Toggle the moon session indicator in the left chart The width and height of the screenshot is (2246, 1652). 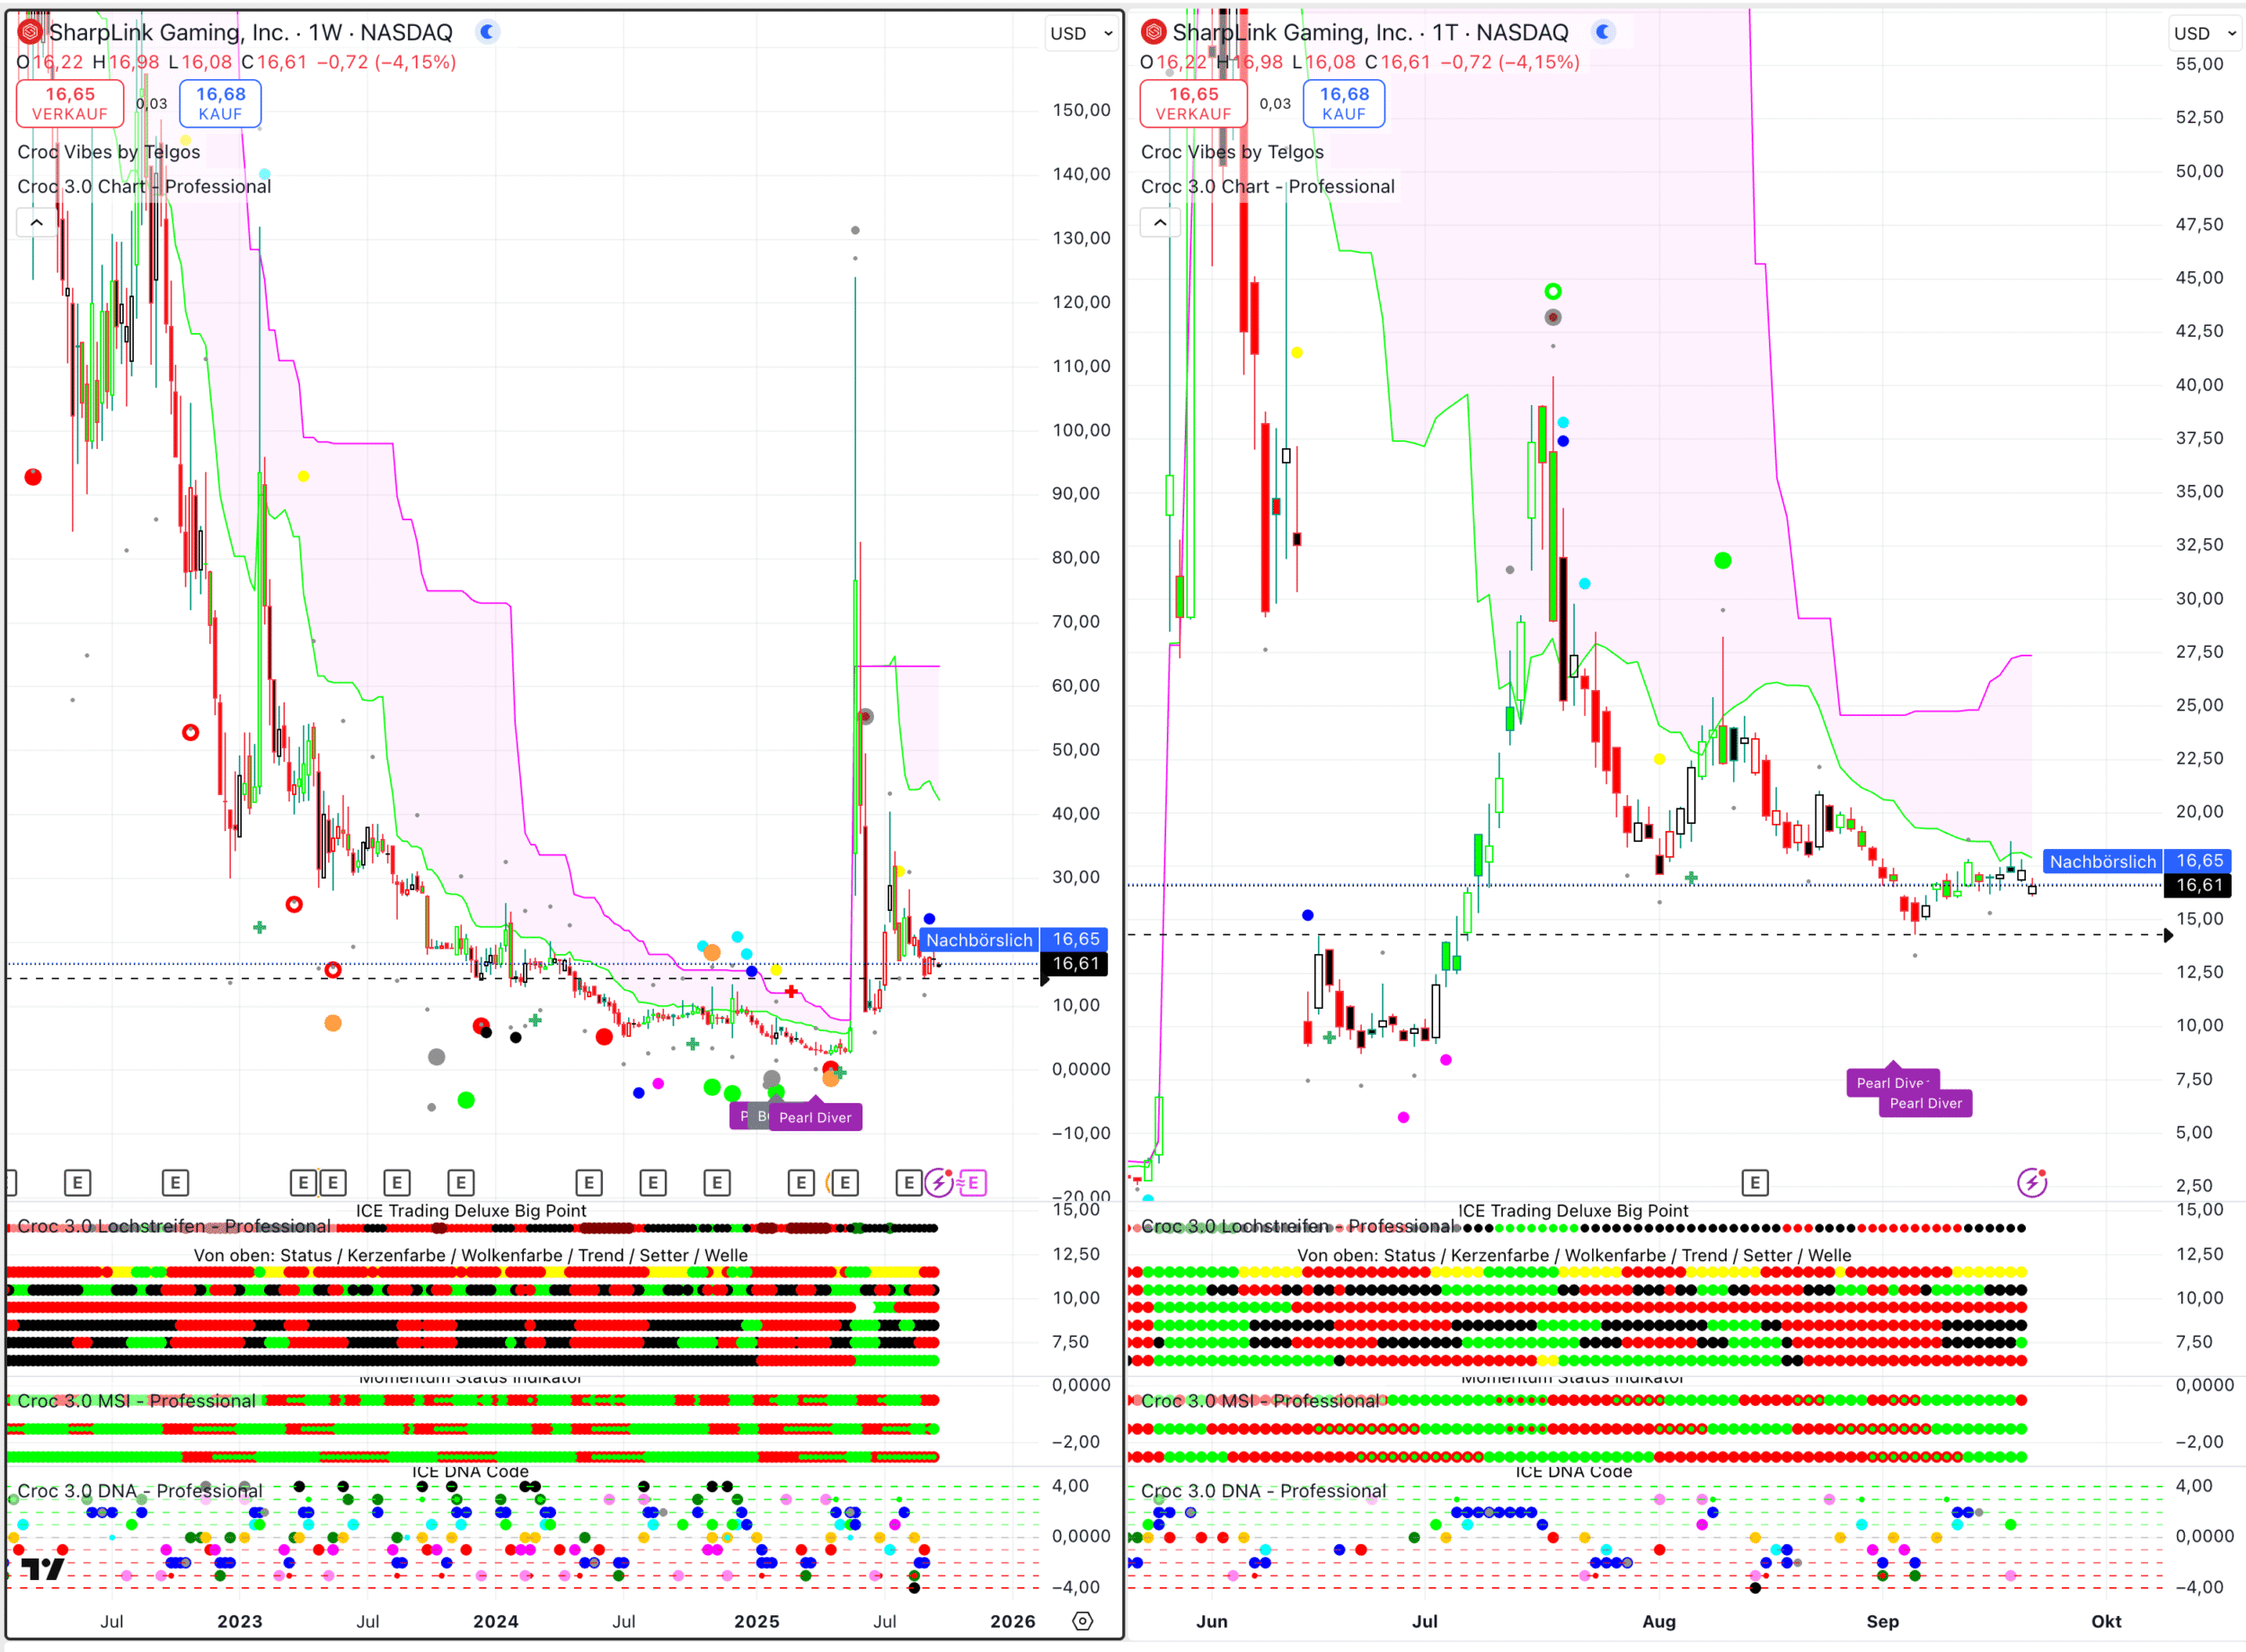tap(487, 32)
